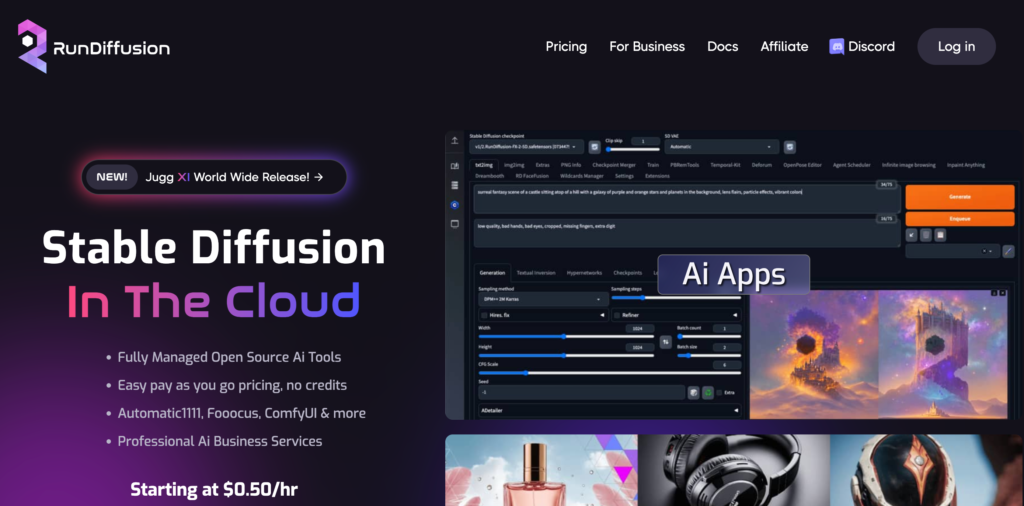Switch to Agent Scheduler tab

pos(852,165)
